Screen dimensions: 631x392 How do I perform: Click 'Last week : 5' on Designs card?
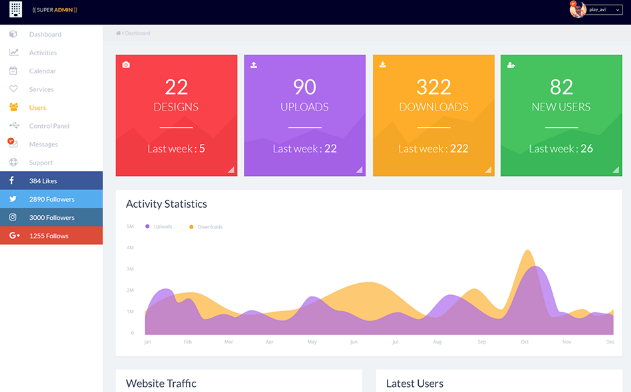point(176,149)
